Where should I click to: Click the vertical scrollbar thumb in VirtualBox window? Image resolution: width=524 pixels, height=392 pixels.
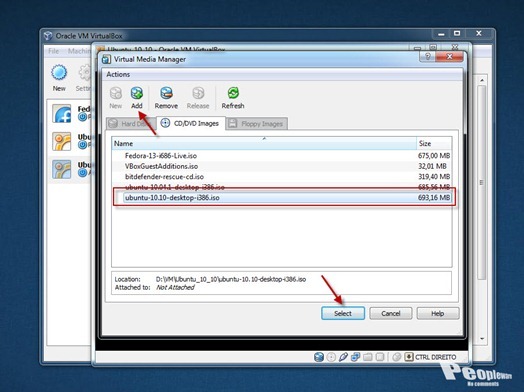(482, 182)
